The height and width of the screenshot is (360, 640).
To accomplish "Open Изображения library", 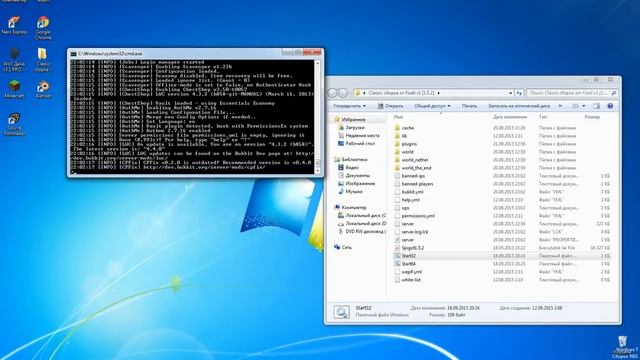I will pyautogui.click(x=356, y=184).
